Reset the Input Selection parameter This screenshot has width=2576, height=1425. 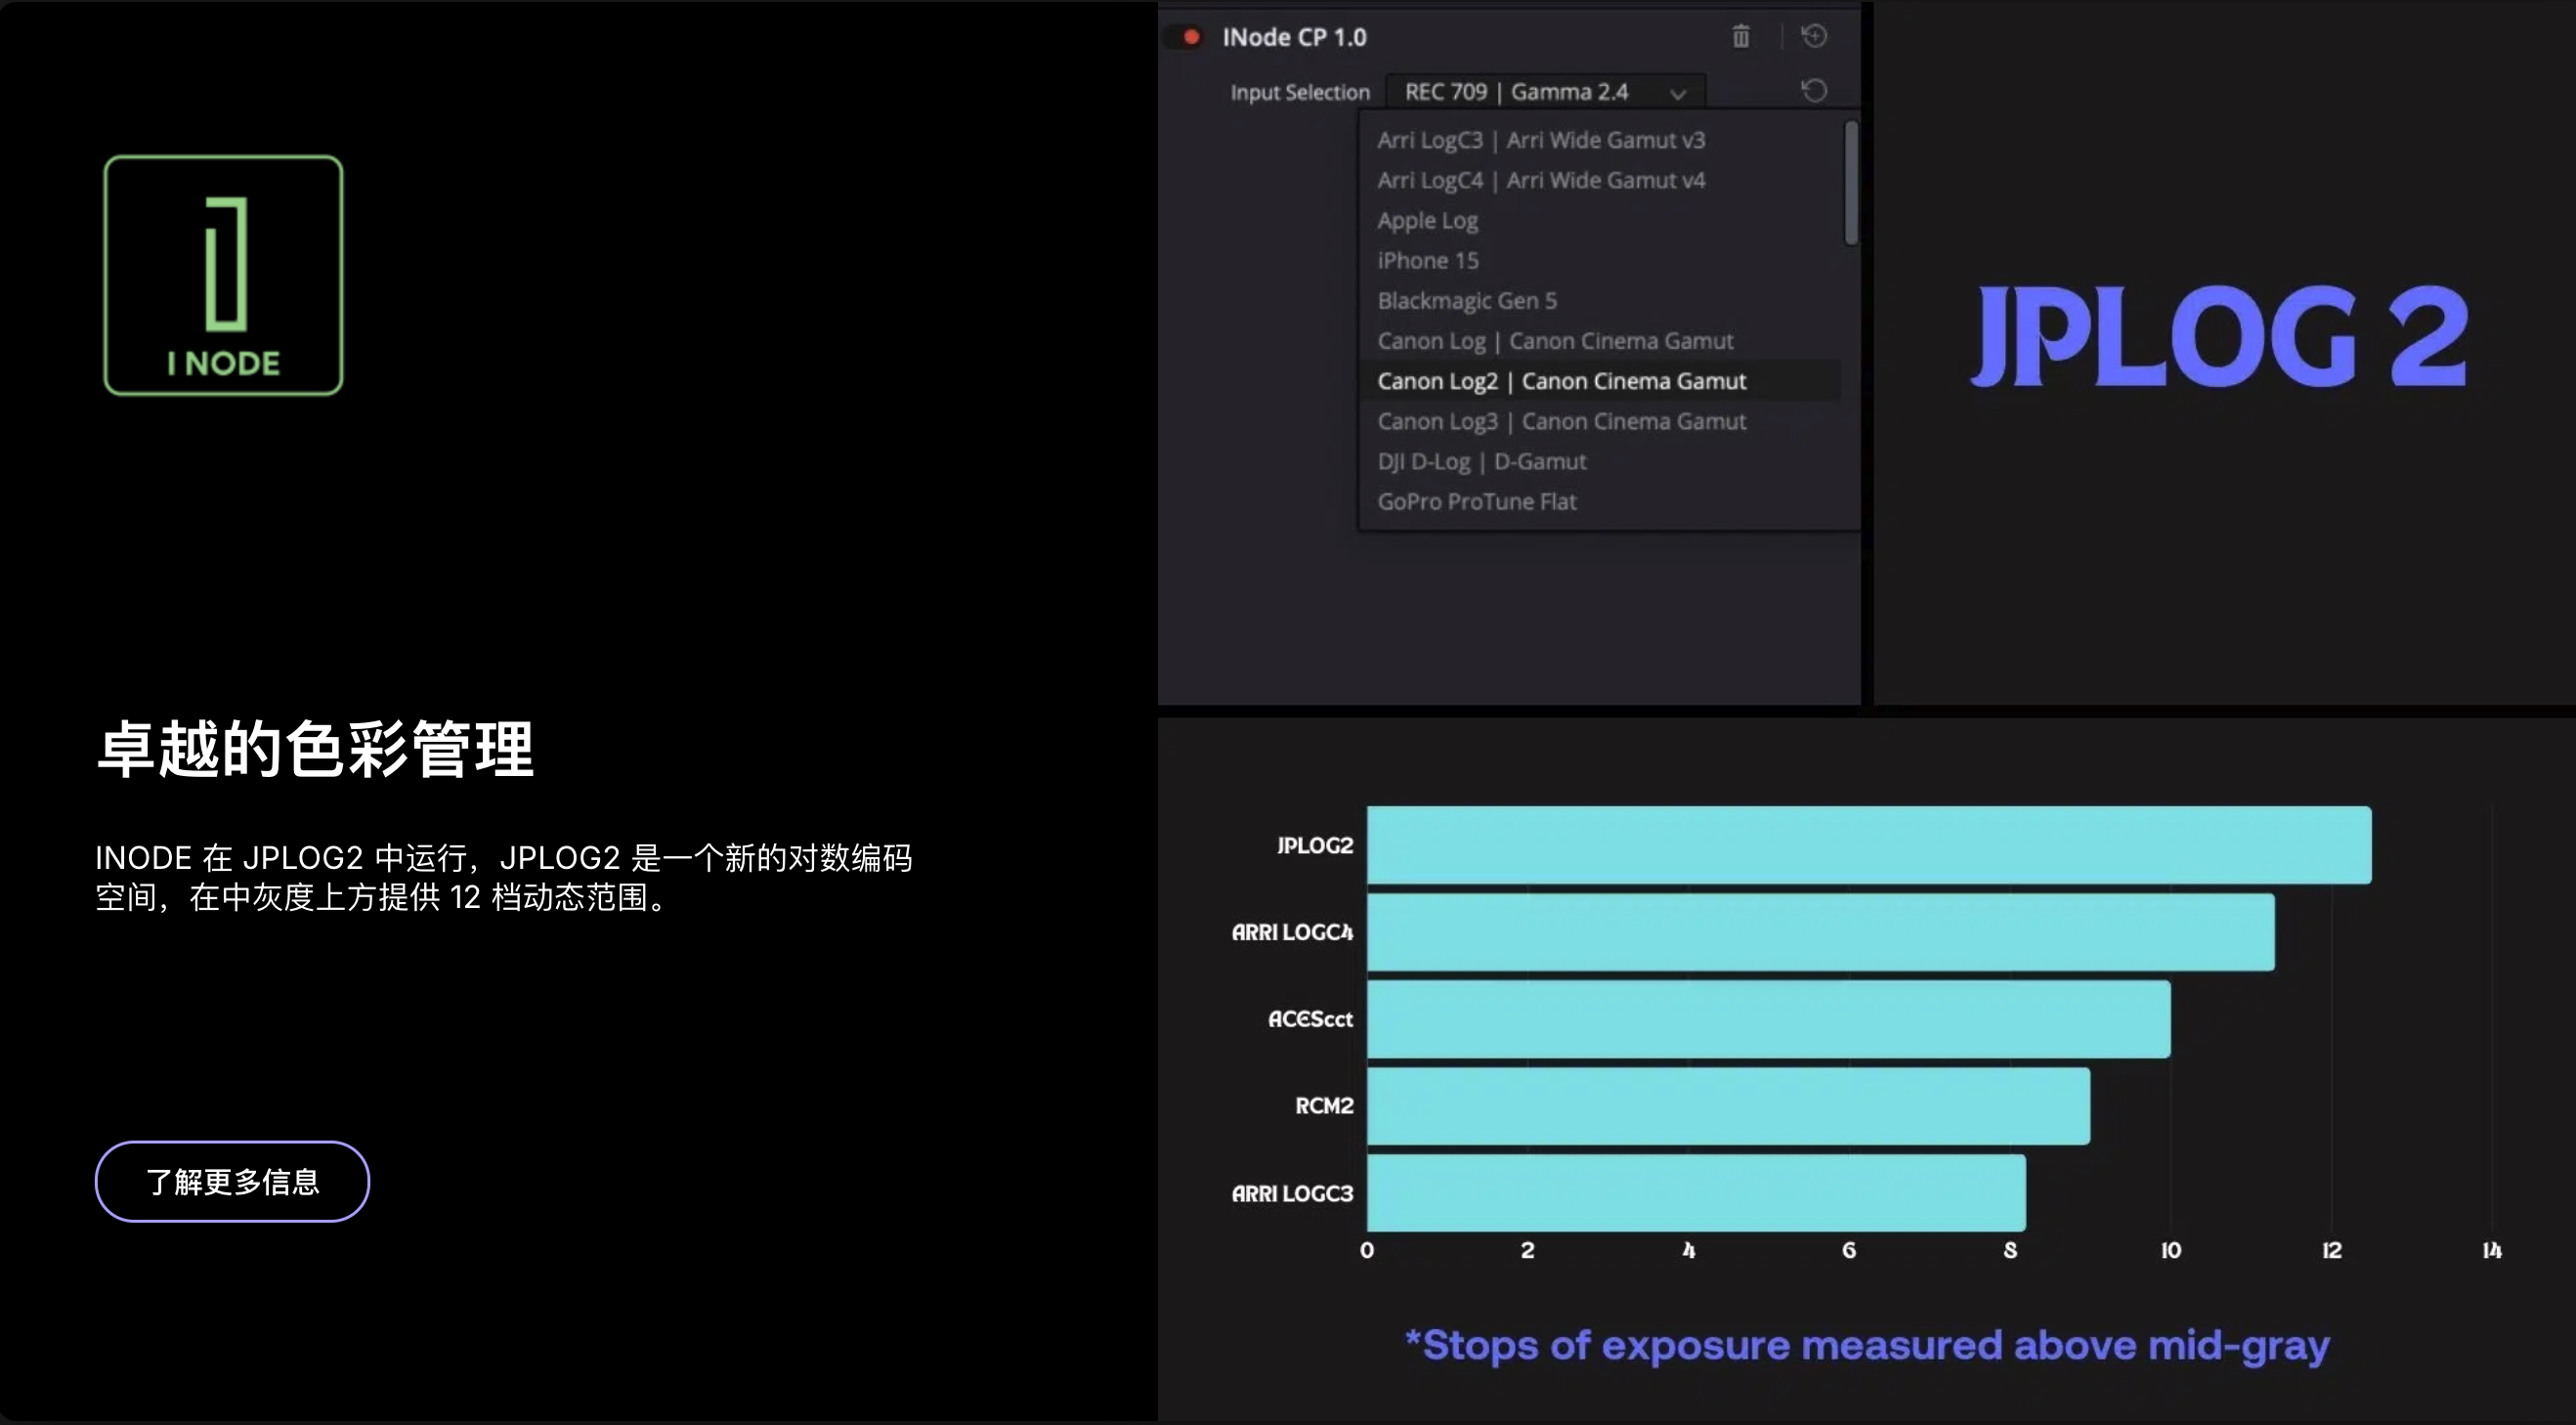point(1814,91)
